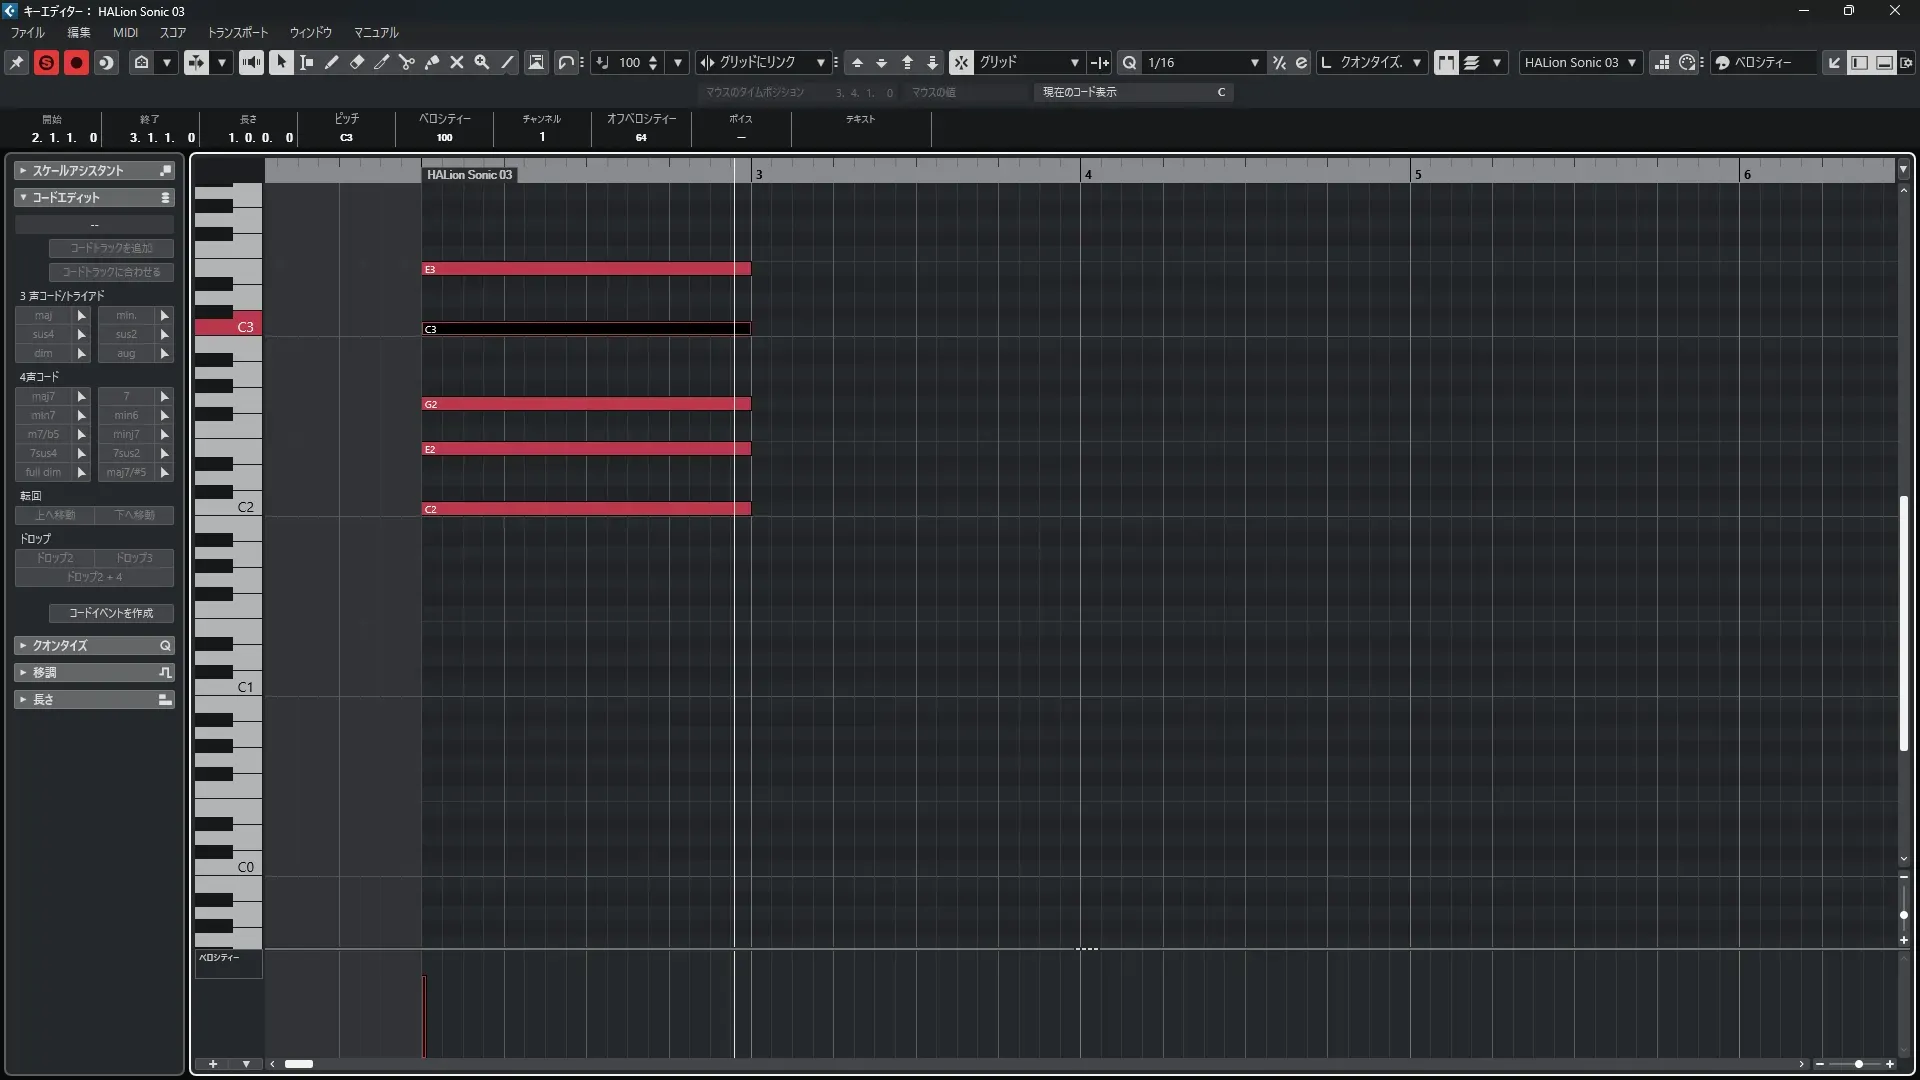This screenshot has width=1920, height=1080.
Task: Select the Zoom magnifier tool
Action: pos(482,62)
